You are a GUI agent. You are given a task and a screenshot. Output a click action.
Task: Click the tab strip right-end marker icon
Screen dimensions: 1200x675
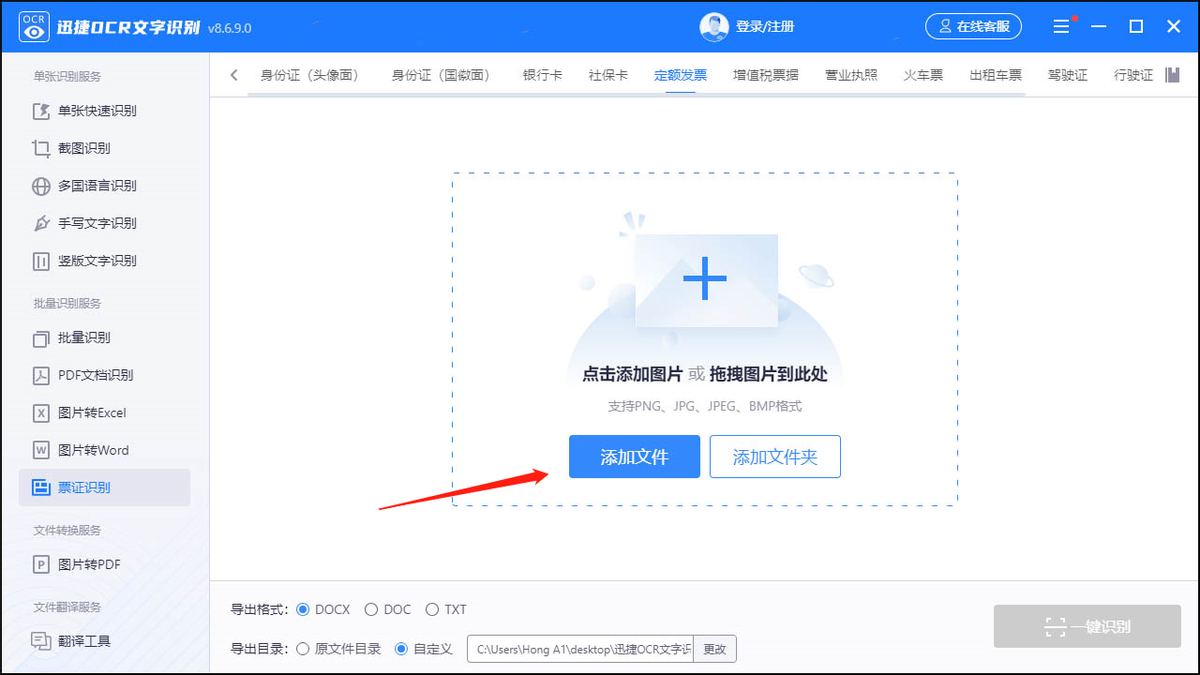(x=1173, y=75)
